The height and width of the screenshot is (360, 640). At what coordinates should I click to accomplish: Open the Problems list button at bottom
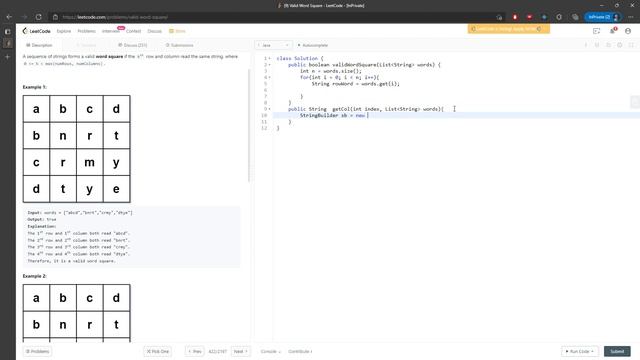coord(38,351)
